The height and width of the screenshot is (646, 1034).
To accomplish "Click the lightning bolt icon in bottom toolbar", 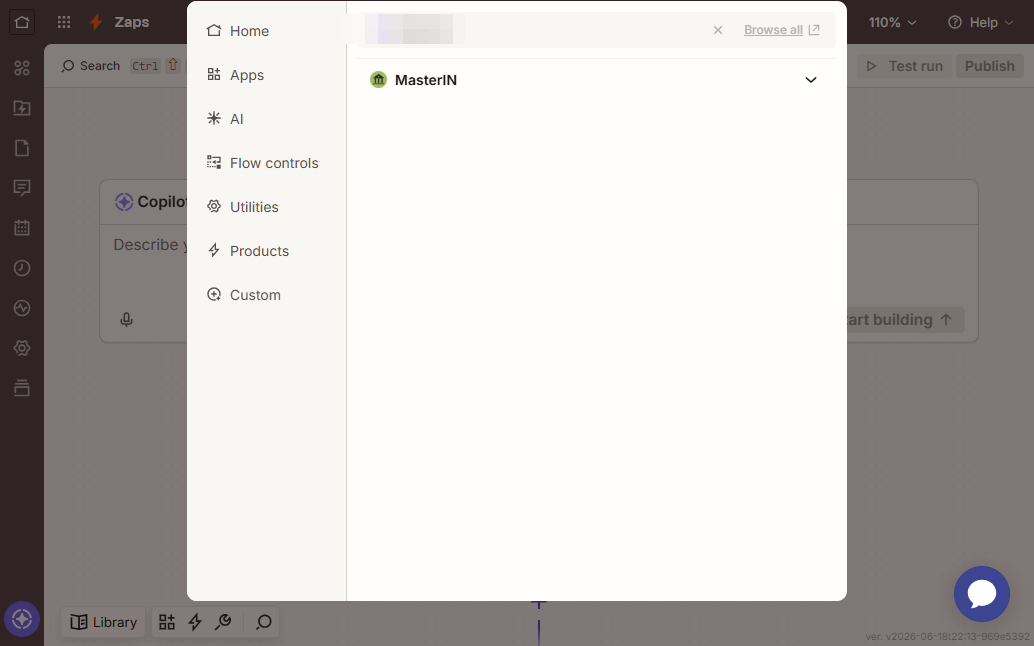I will click(195, 622).
